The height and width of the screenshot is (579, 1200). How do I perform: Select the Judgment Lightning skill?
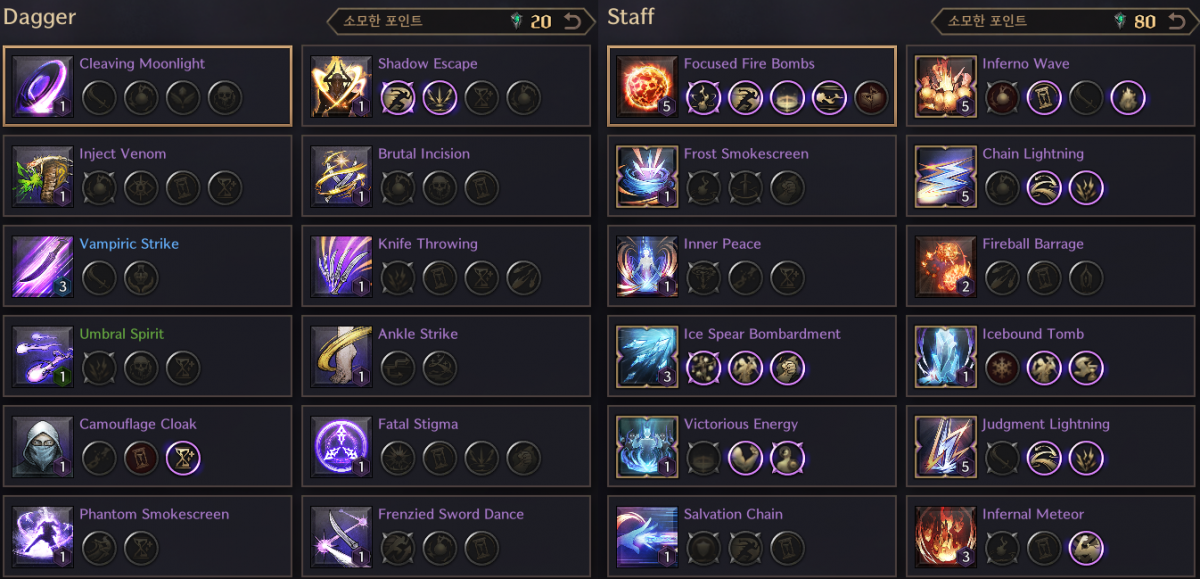[945, 447]
